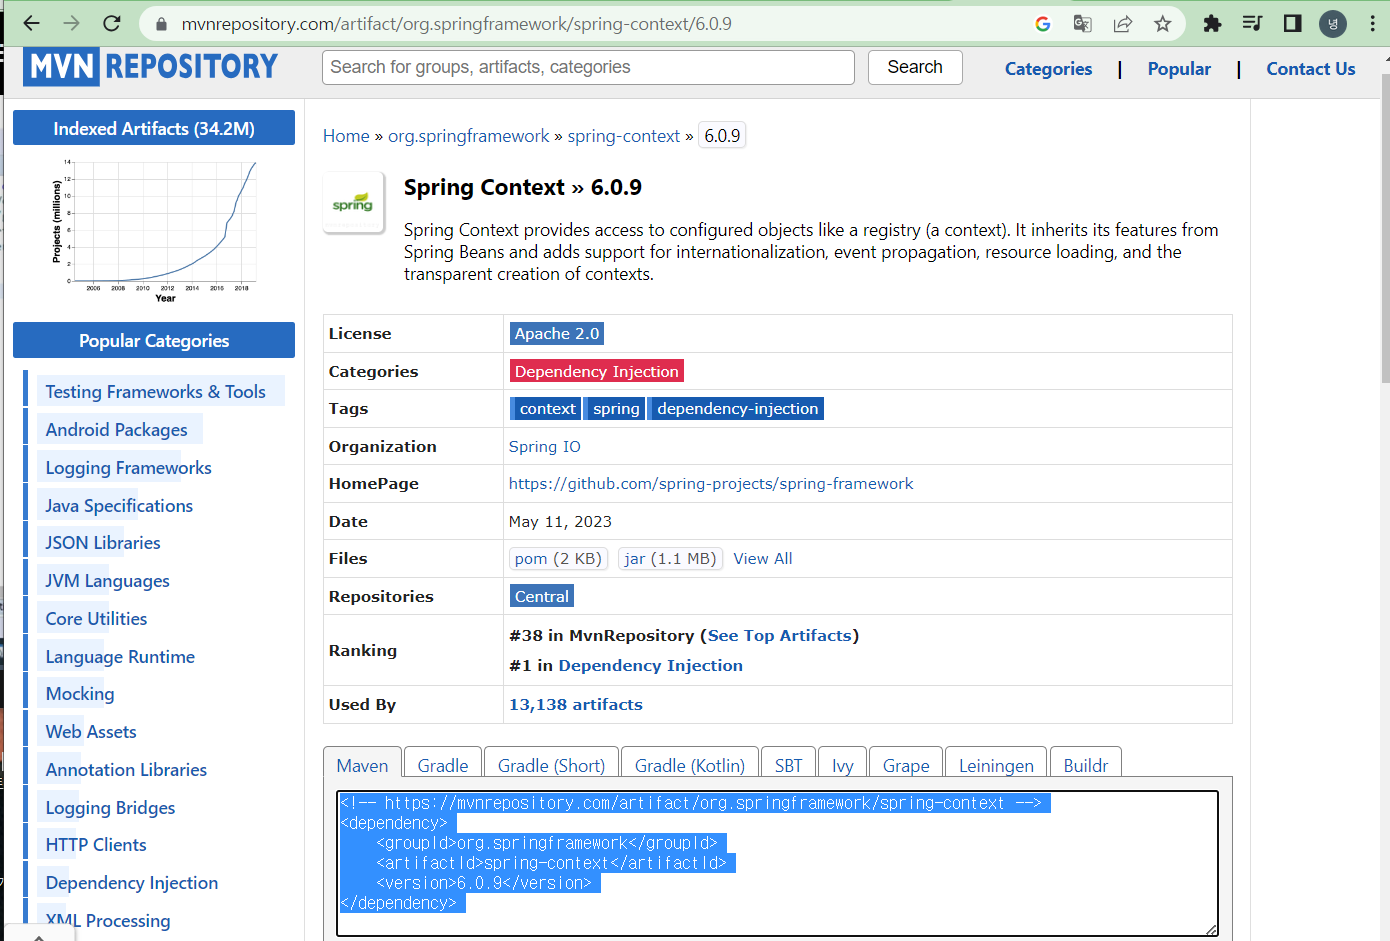Go forward with browser forward arrow
The height and width of the screenshot is (941, 1390).
click(x=72, y=23)
